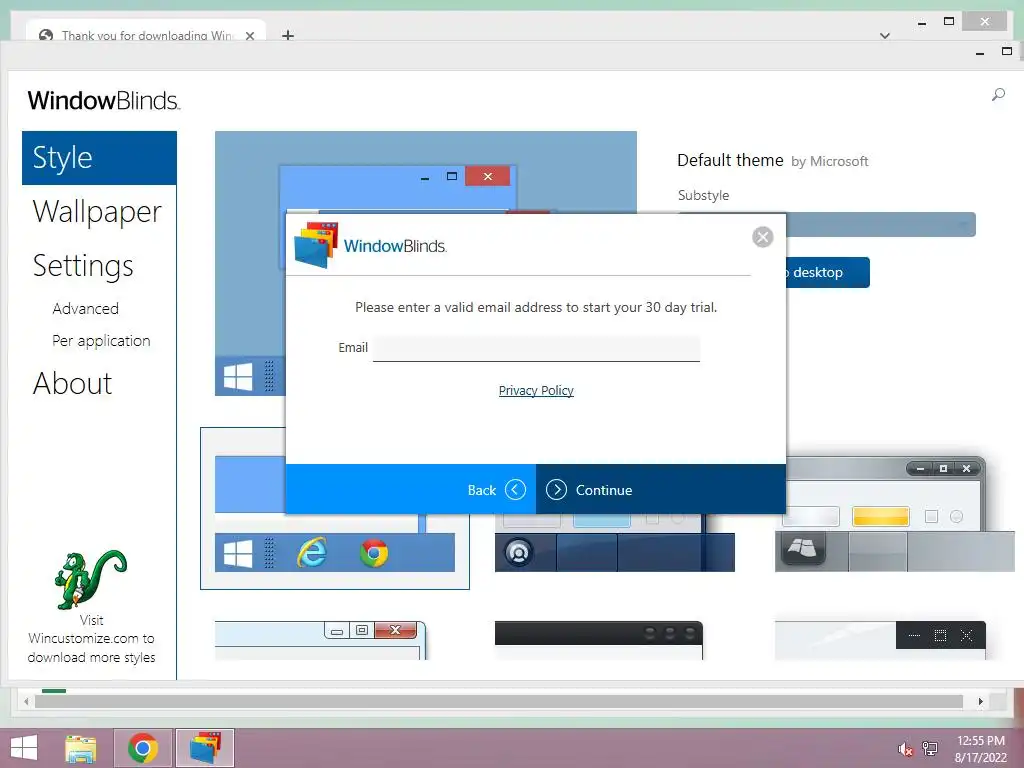Screen dimensions: 1024x768
Task: Click the Continue button in the dialog
Action: pyautogui.click(x=661, y=490)
